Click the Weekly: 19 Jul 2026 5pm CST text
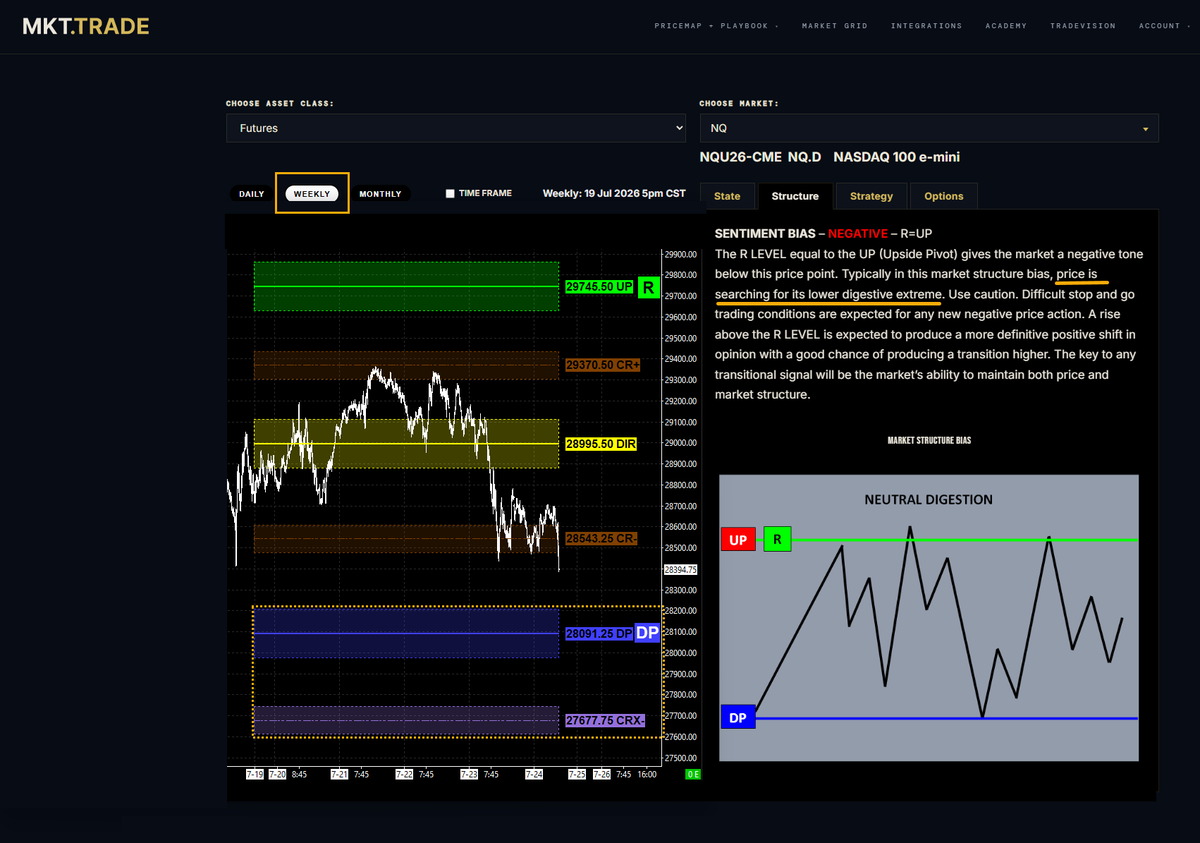The width and height of the screenshot is (1200, 843). click(614, 193)
